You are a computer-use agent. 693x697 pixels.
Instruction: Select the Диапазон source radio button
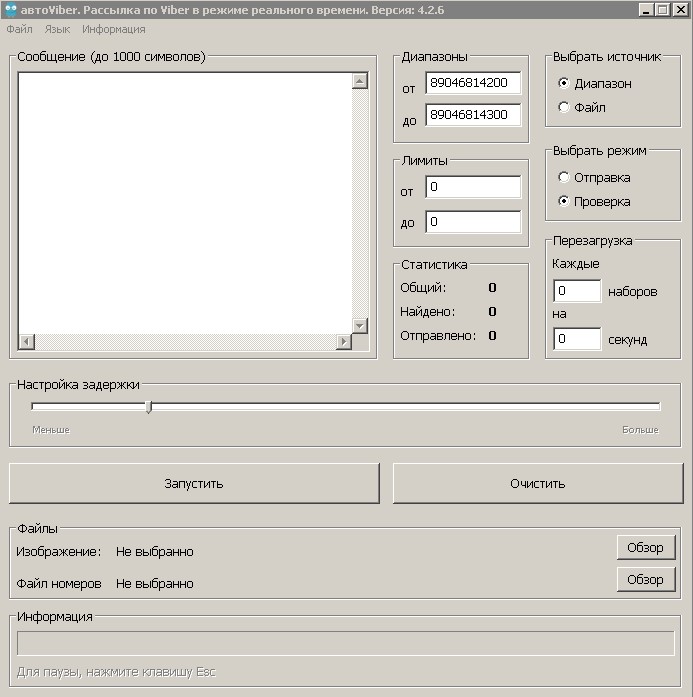point(564,83)
